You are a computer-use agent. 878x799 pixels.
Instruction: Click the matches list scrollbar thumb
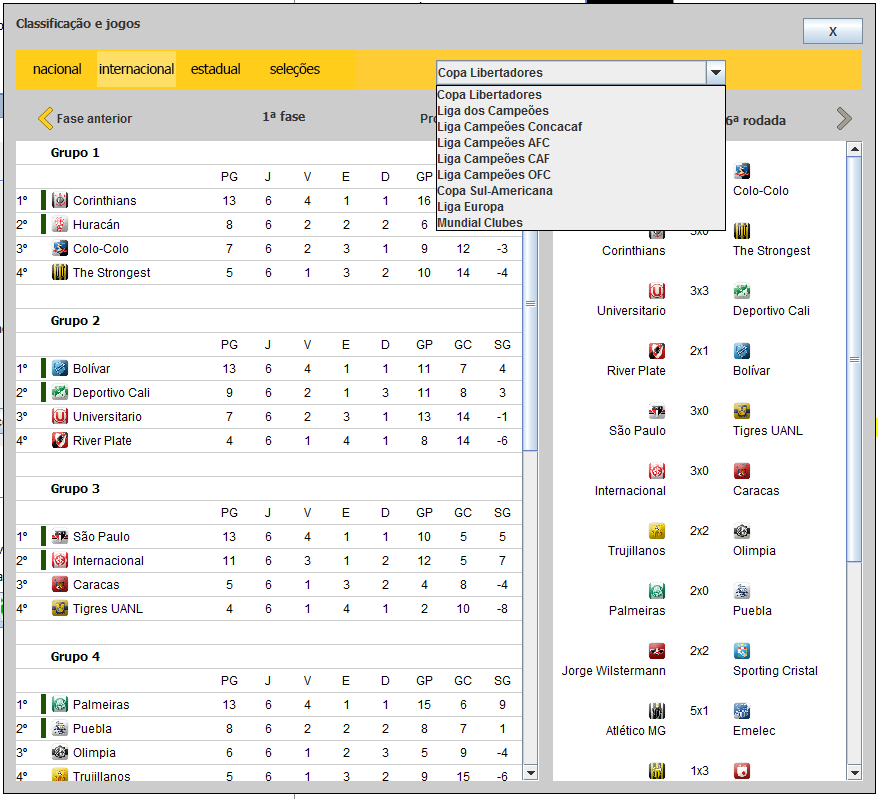pyautogui.click(x=854, y=359)
